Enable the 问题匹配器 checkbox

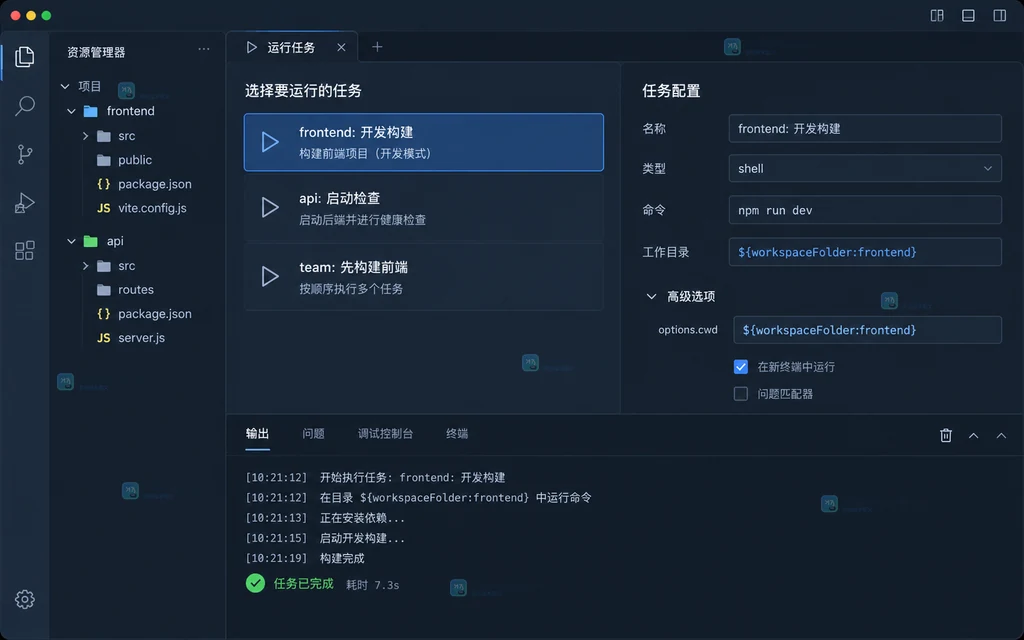click(741, 394)
